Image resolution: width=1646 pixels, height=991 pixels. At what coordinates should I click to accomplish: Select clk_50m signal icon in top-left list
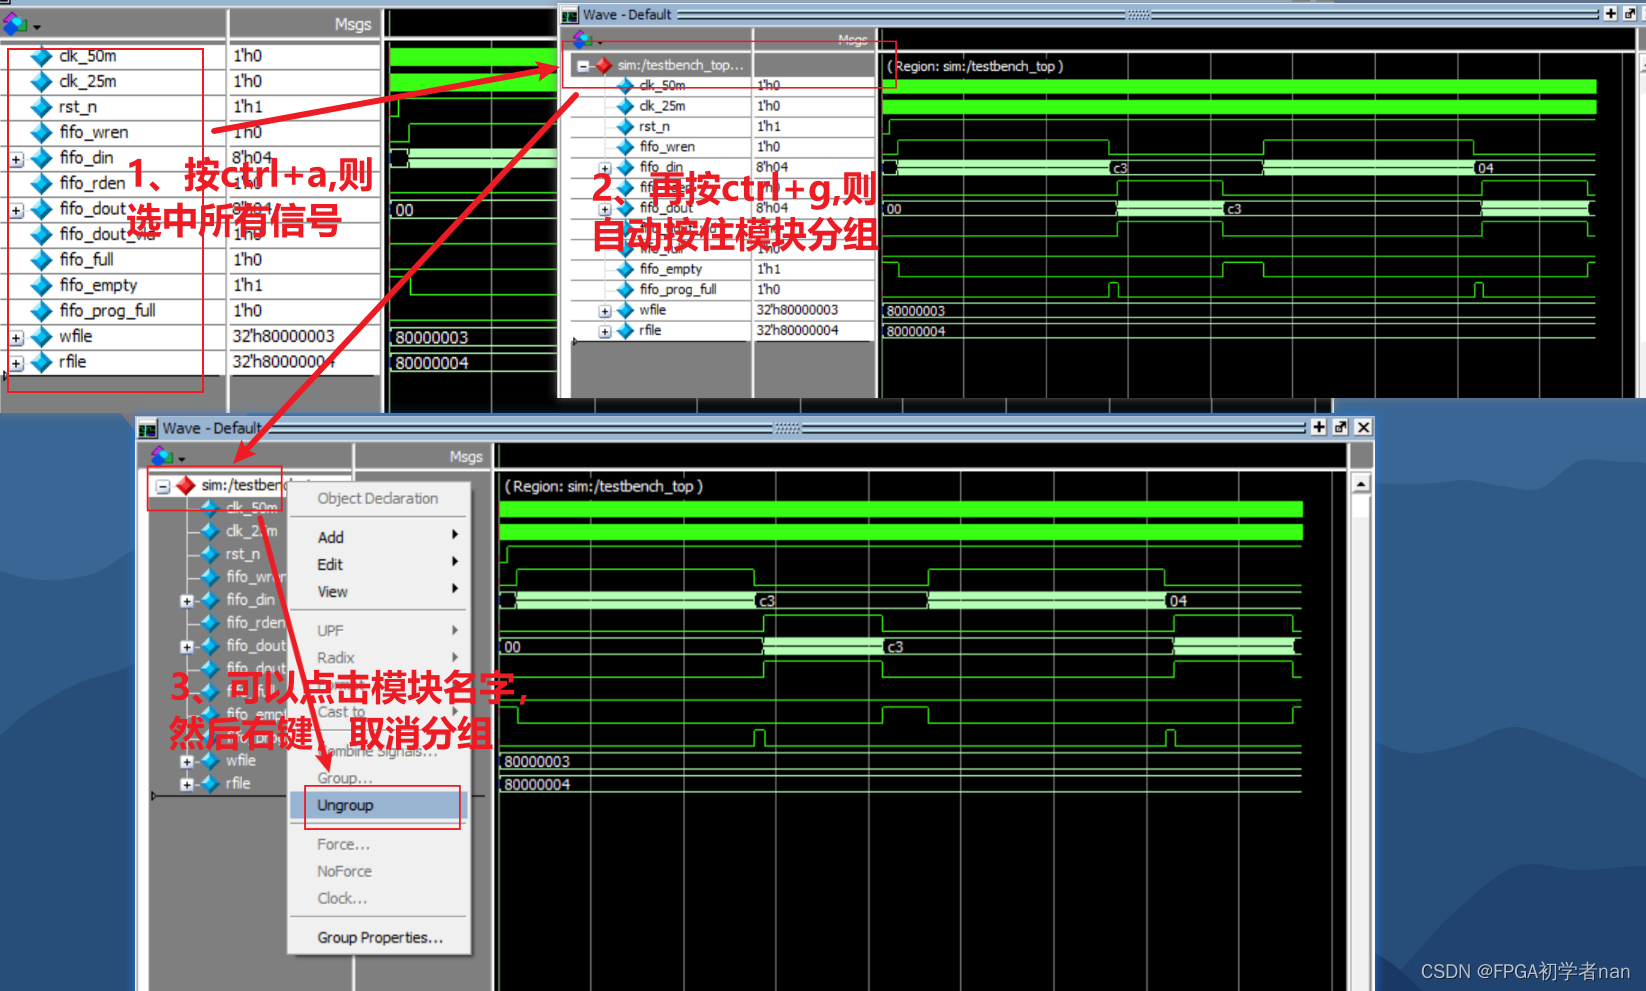click(41, 56)
